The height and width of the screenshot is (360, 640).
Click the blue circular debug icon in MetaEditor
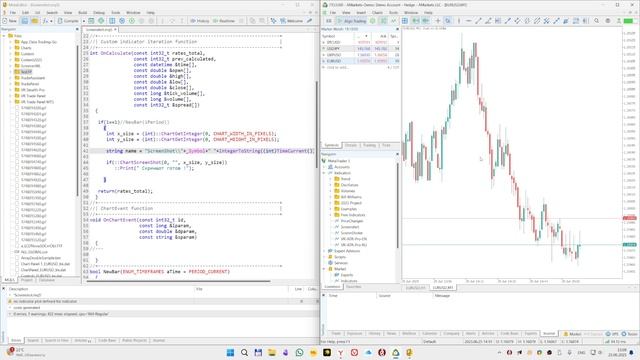click(x=122, y=21)
